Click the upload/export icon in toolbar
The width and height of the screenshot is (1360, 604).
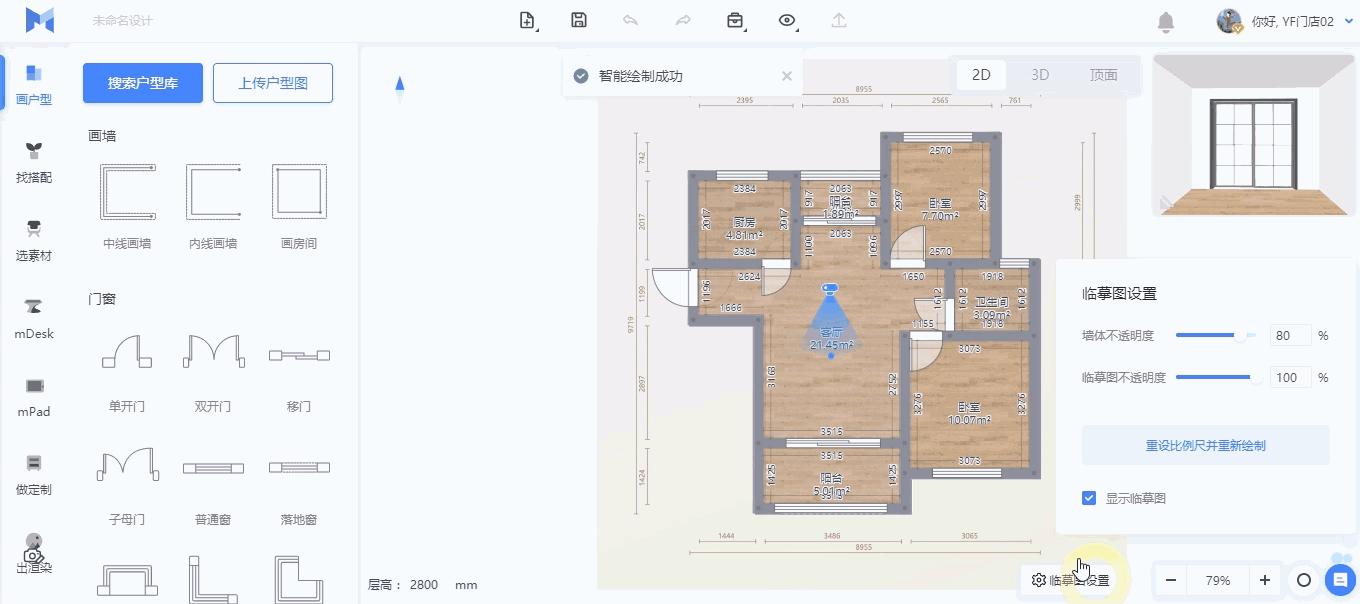(839, 20)
